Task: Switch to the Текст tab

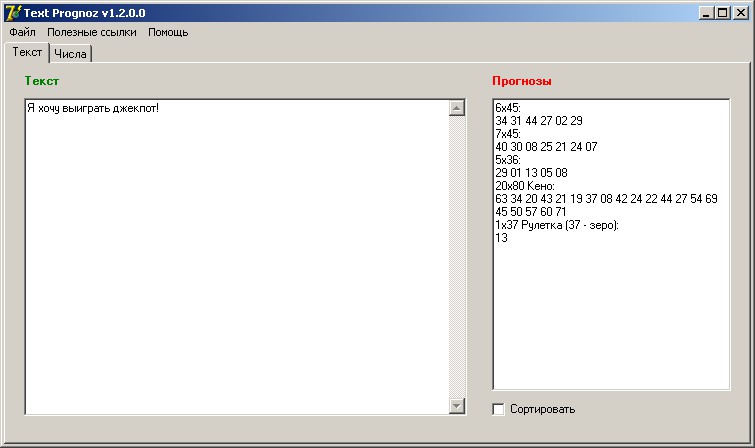Action: tap(27, 52)
